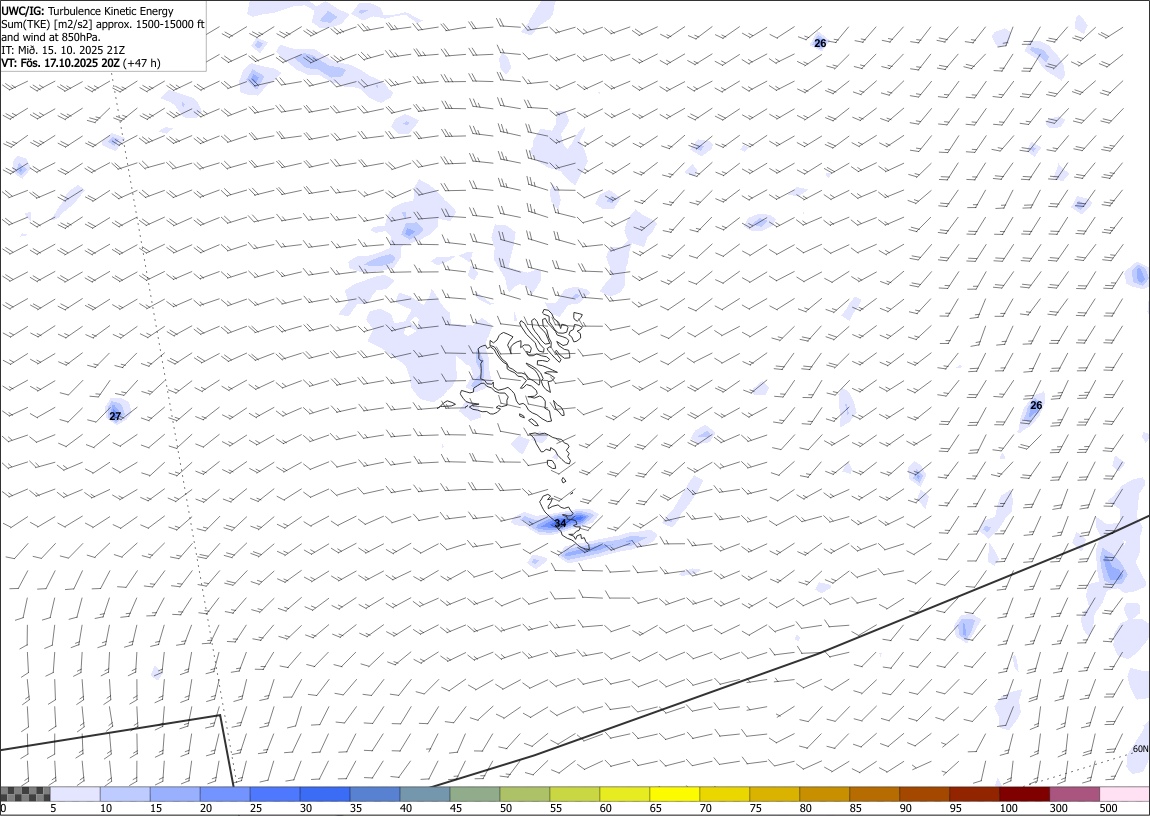Select the "60N" latitude label
1150x816 pixels.
pyautogui.click(x=1140, y=749)
